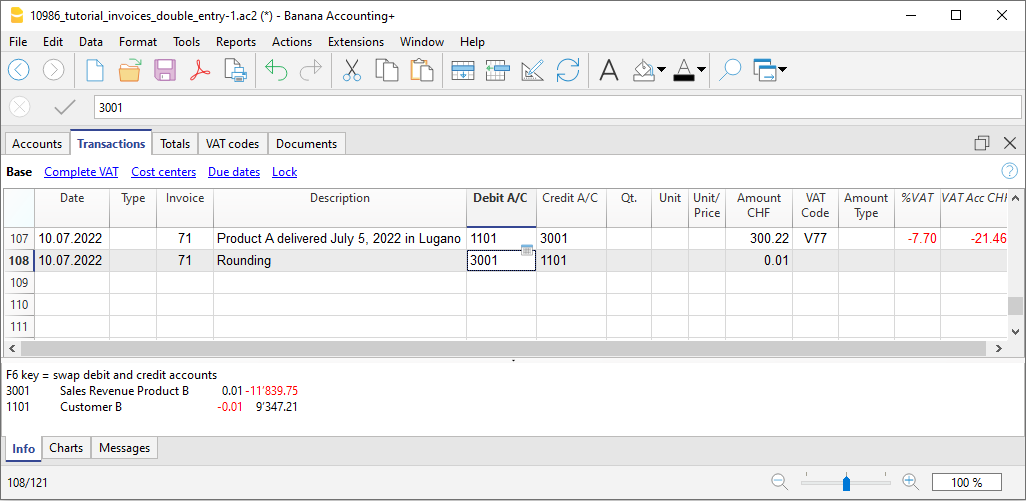Click the Paste clipboard icon
Image resolution: width=1026 pixels, height=501 pixels.
click(x=421, y=70)
